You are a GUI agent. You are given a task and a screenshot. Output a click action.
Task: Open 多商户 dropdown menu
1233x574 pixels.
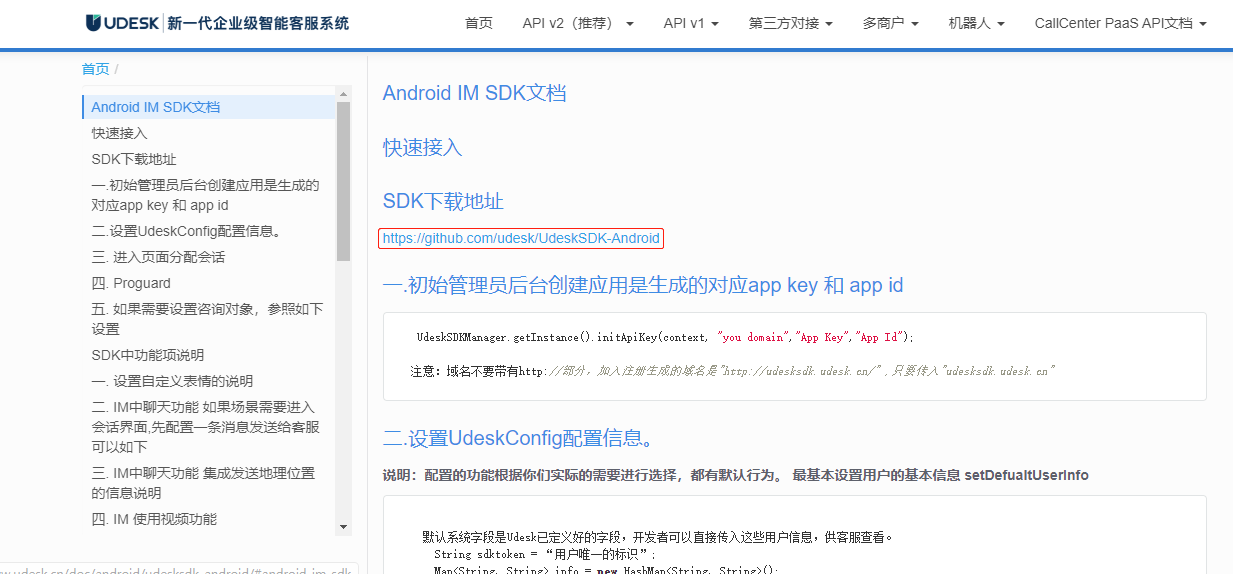coord(891,23)
